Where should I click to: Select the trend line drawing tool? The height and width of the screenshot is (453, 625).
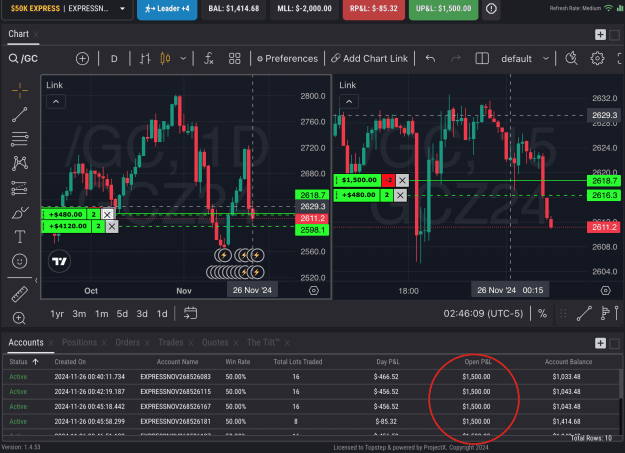coord(20,114)
